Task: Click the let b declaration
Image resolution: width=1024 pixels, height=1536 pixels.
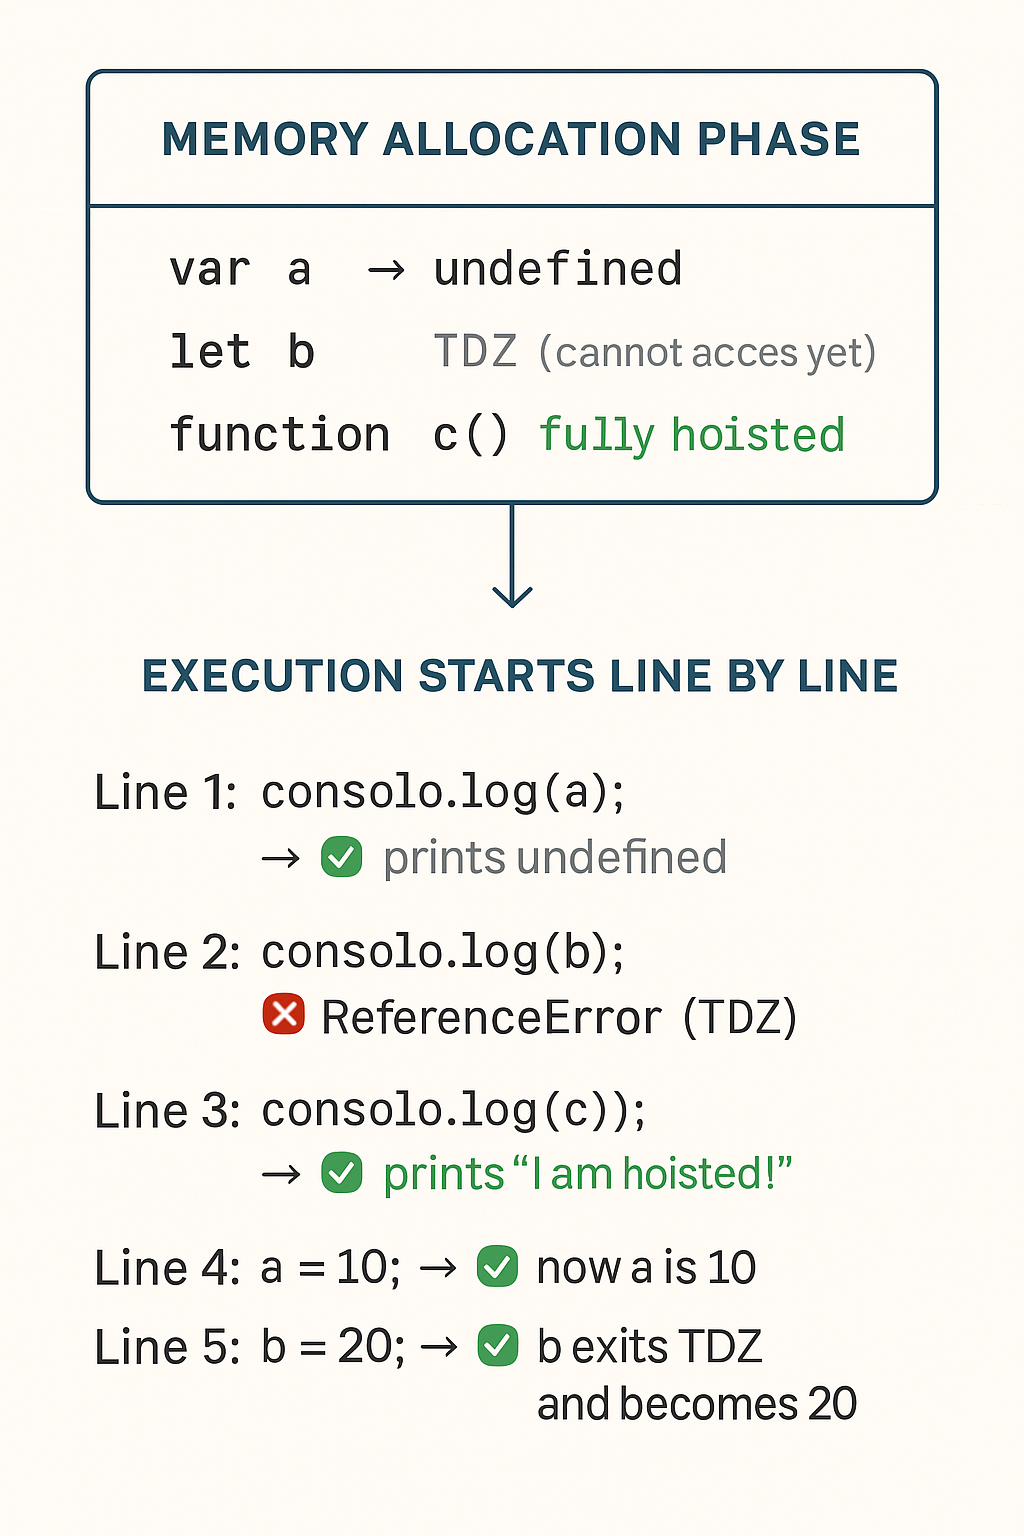Action: 242,352
